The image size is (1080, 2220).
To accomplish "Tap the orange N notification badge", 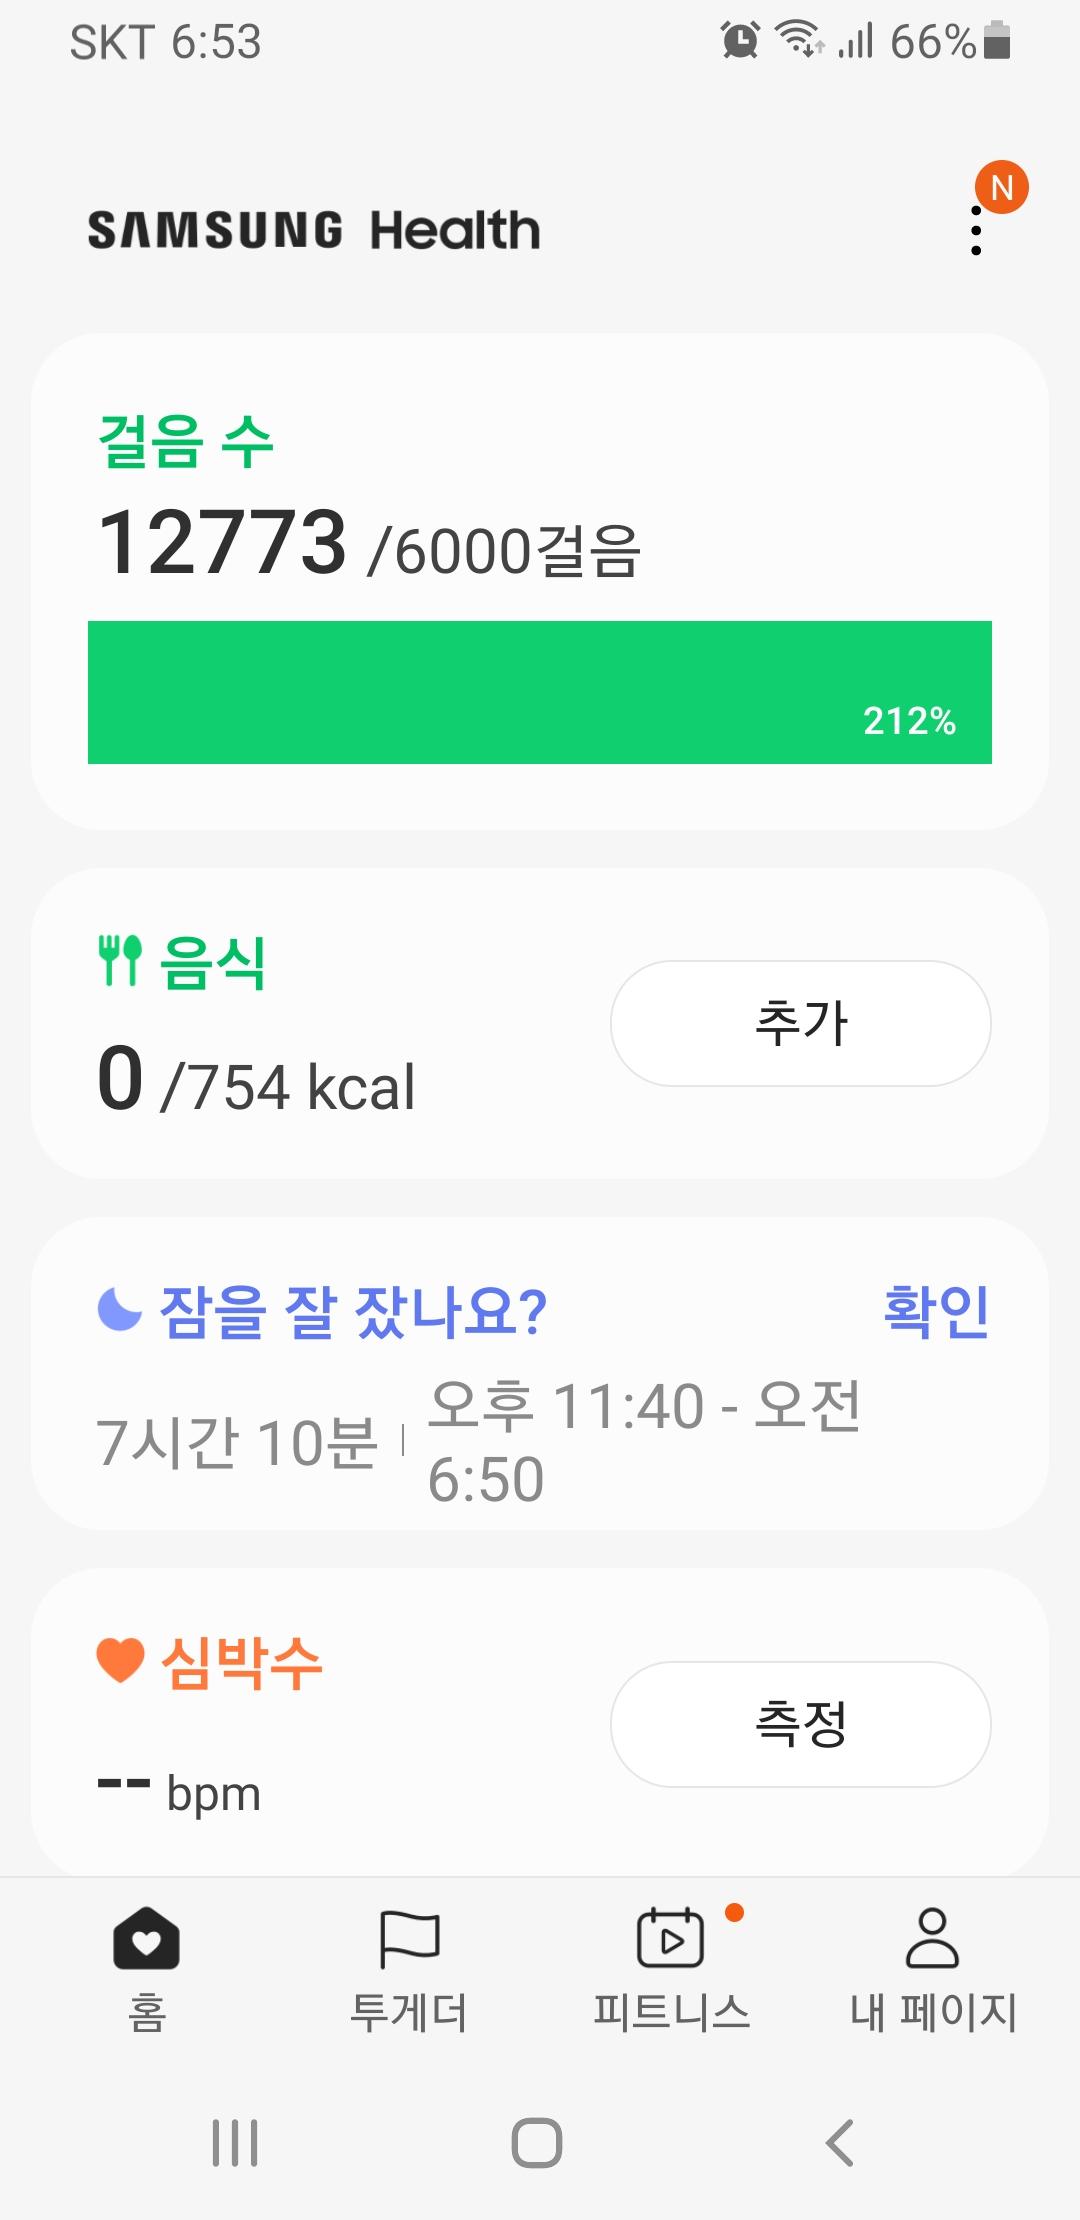I will tap(1001, 187).
